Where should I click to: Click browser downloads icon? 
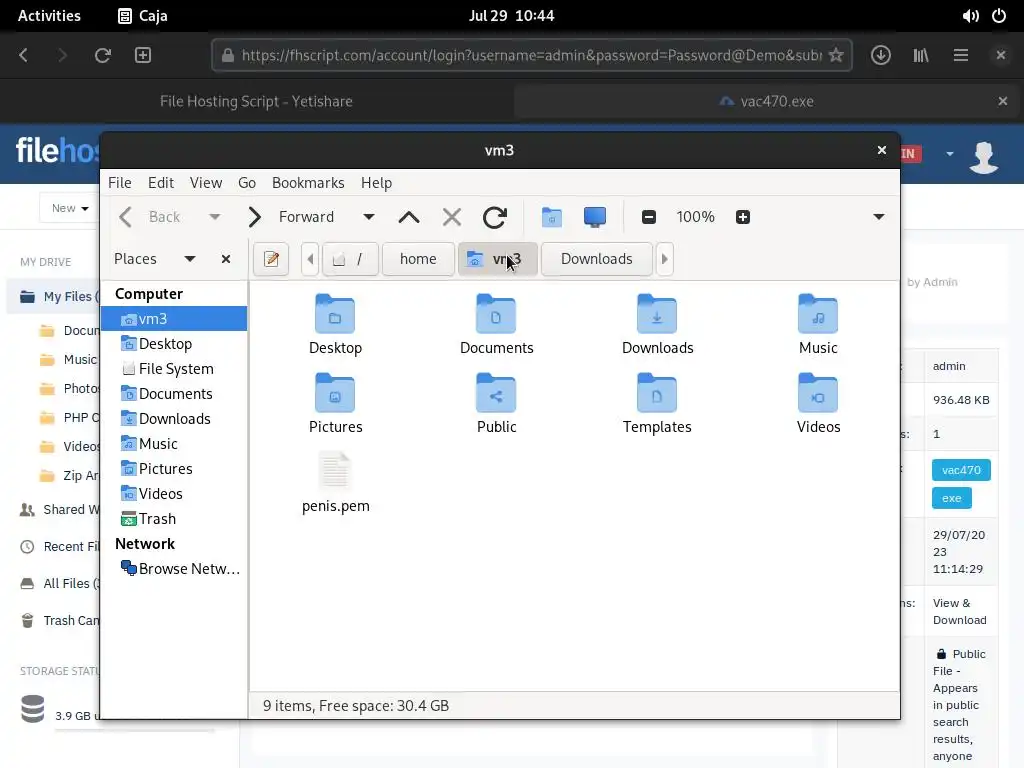click(x=880, y=56)
